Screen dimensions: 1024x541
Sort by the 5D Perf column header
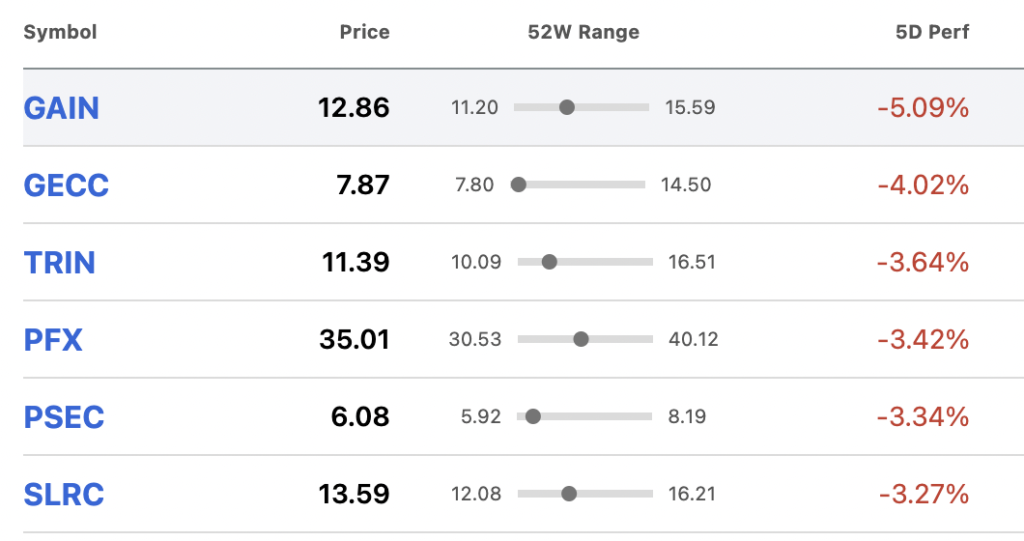tap(932, 32)
